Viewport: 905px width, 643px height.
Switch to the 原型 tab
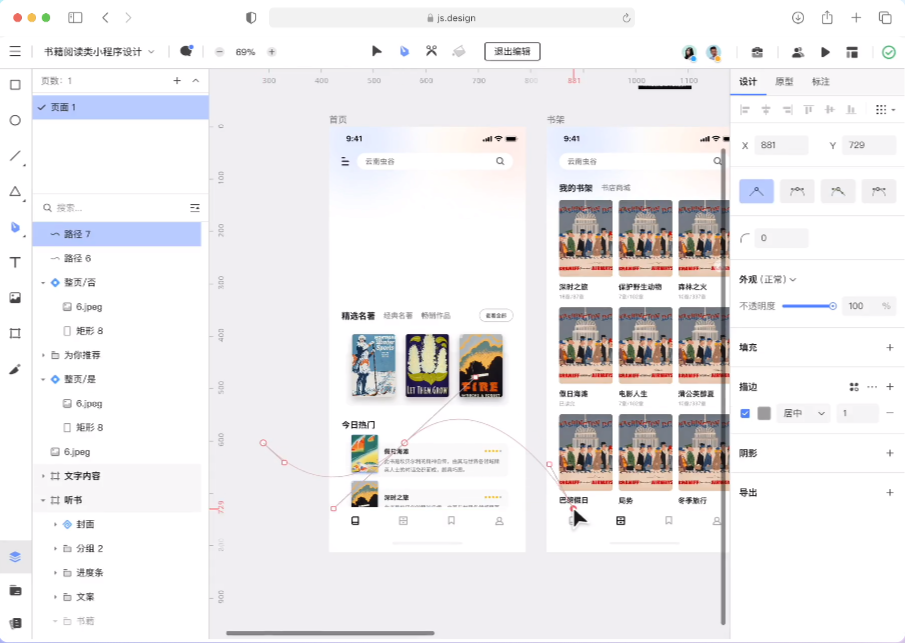tap(784, 81)
